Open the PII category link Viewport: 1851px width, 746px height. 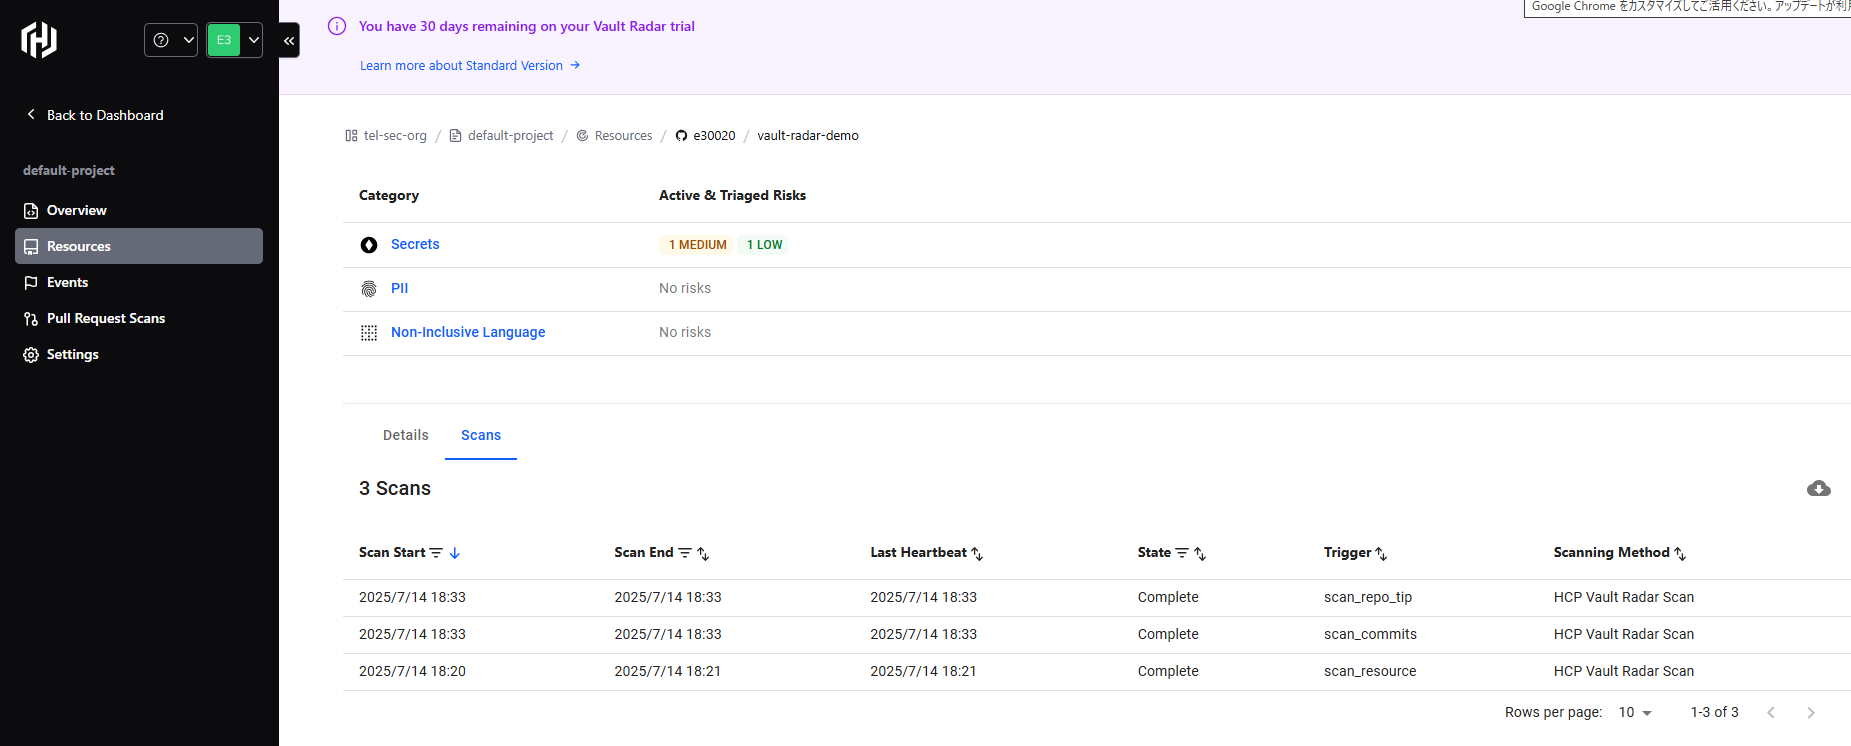click(399, 288)
